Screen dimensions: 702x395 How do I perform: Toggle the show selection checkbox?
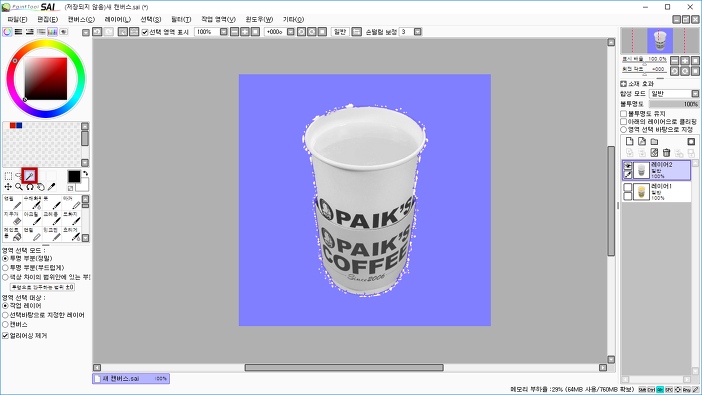[x=145, y=32]
